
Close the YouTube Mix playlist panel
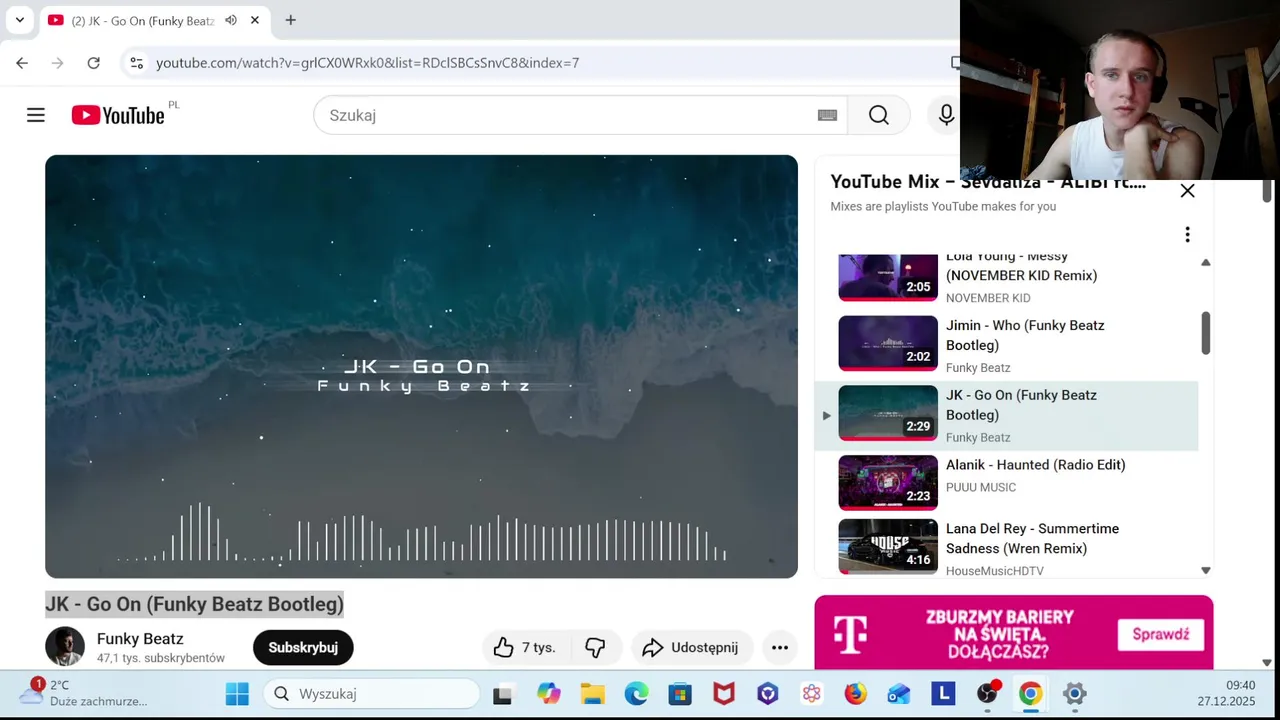1187,191
